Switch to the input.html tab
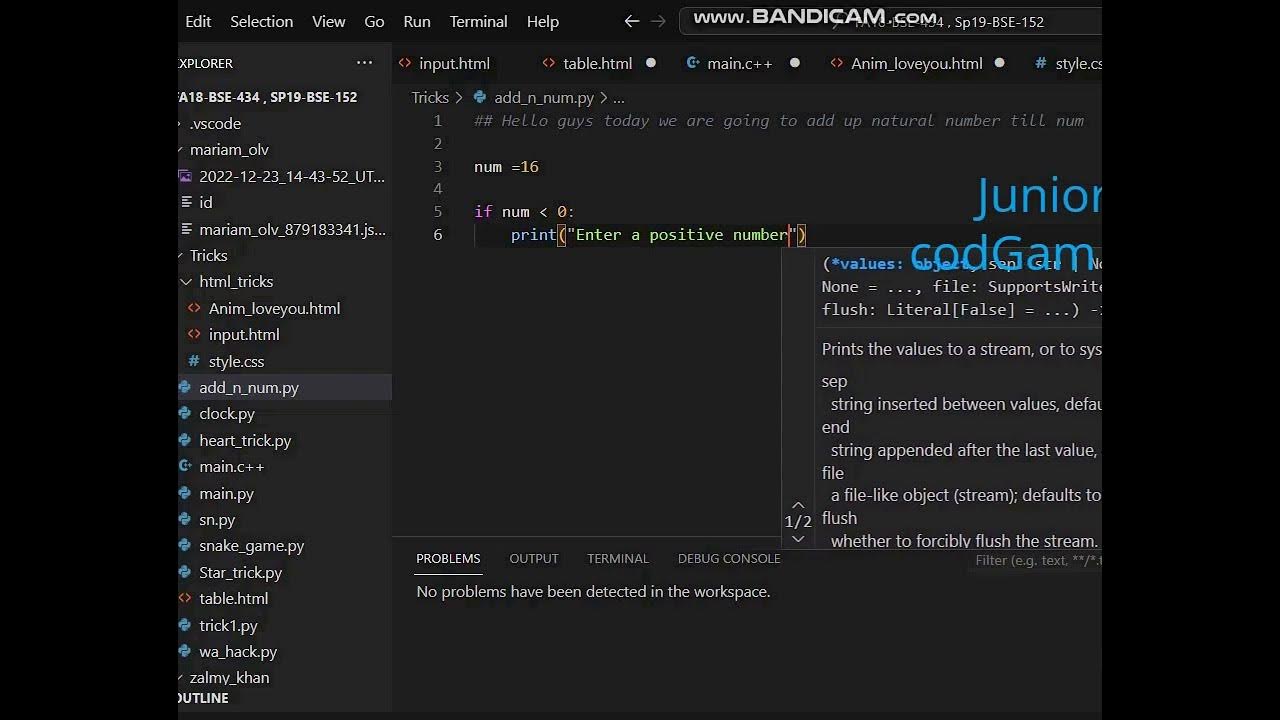The image size is (1280, 720). [454, 63]
